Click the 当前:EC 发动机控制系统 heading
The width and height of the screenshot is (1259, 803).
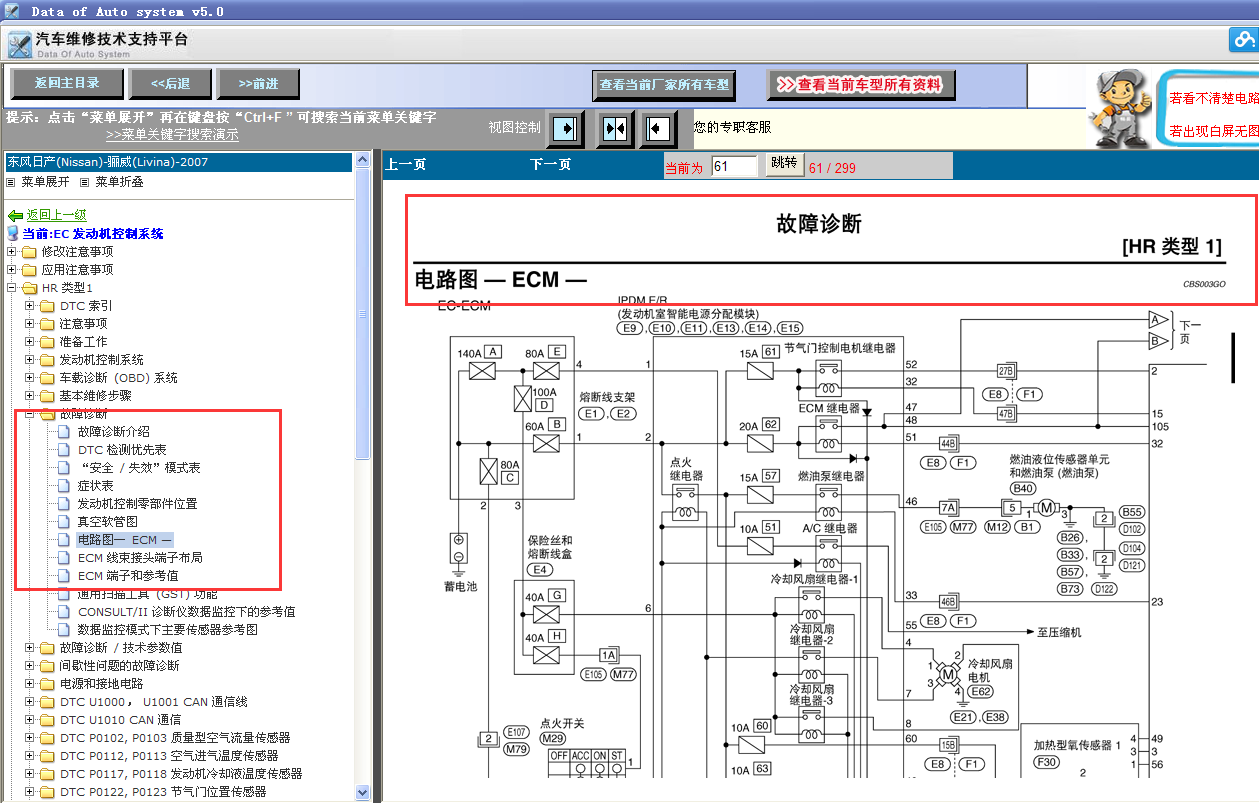93,234
